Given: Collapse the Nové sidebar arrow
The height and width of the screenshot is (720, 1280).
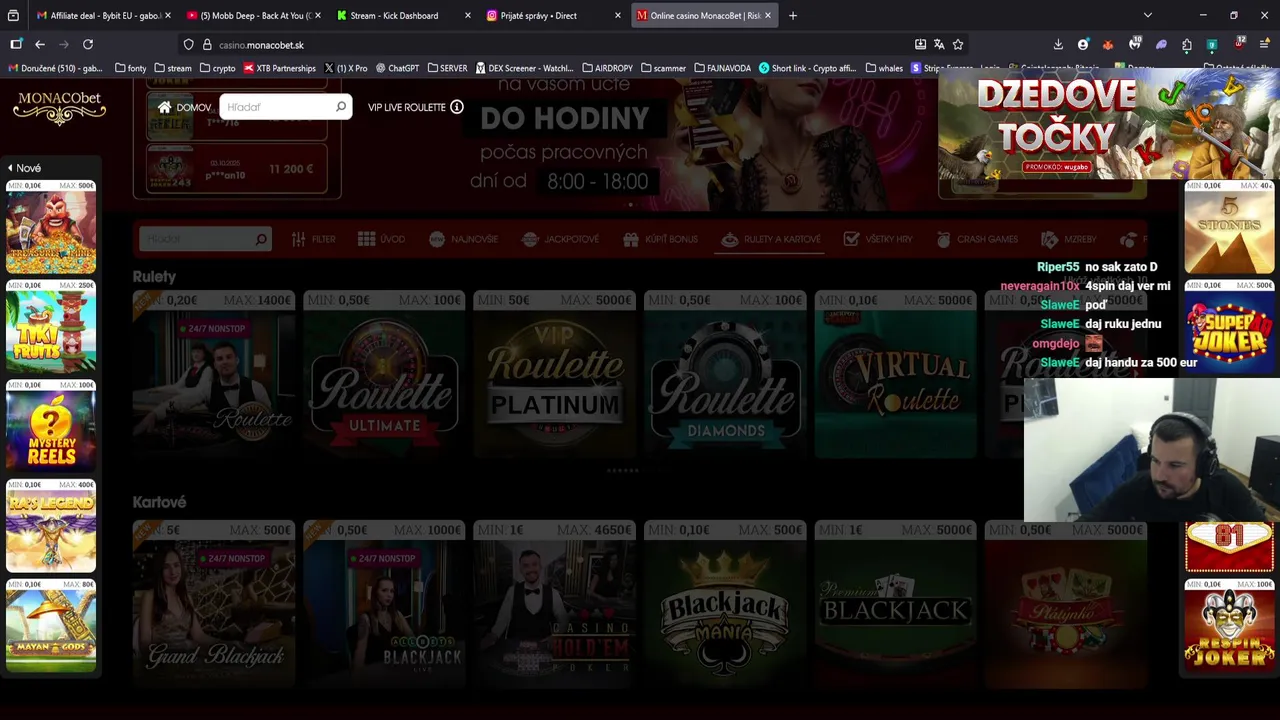Looking at the screenshot, I should (10, 168).
